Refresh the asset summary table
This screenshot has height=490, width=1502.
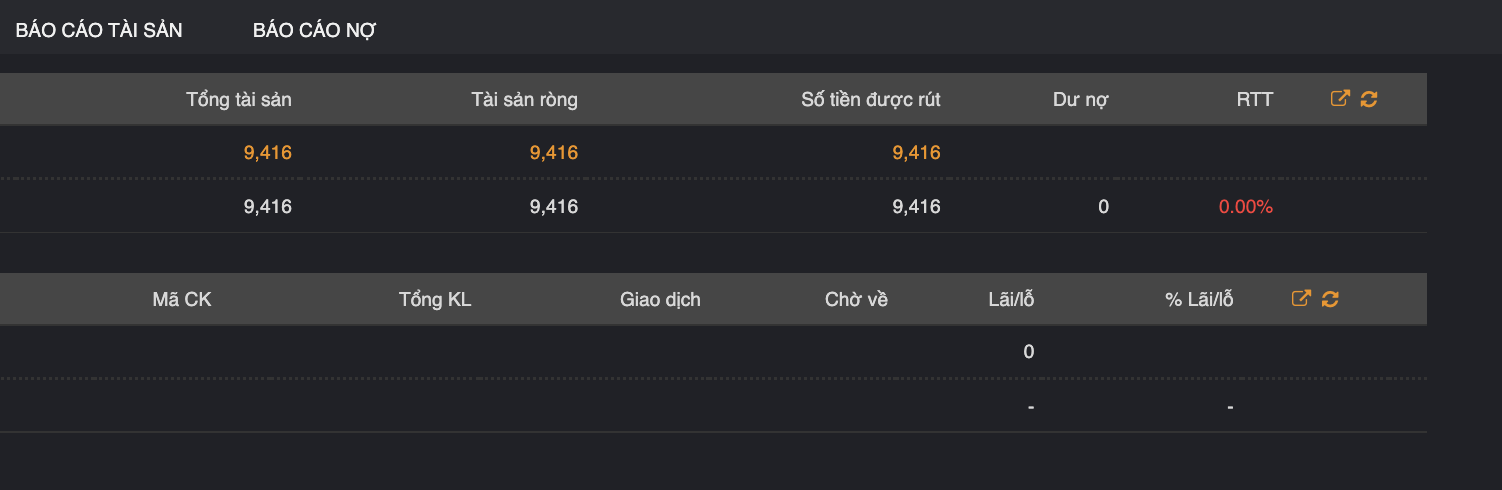tap(1369, 99)
